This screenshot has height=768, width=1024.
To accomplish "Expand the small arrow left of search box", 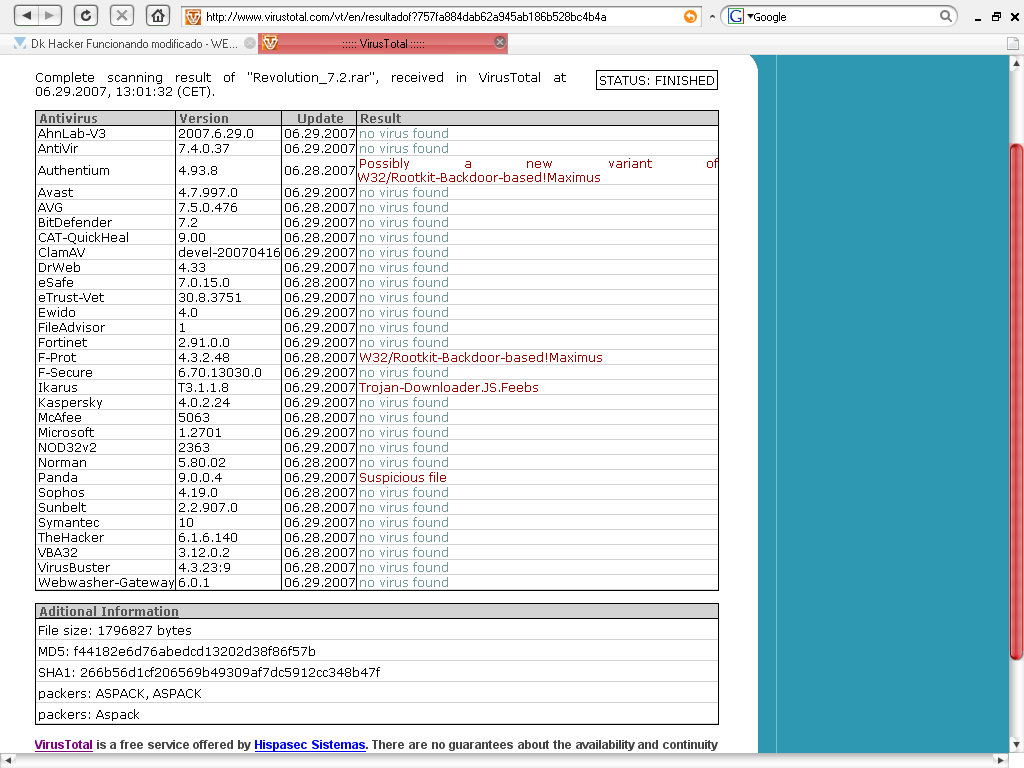I will 712,17.
